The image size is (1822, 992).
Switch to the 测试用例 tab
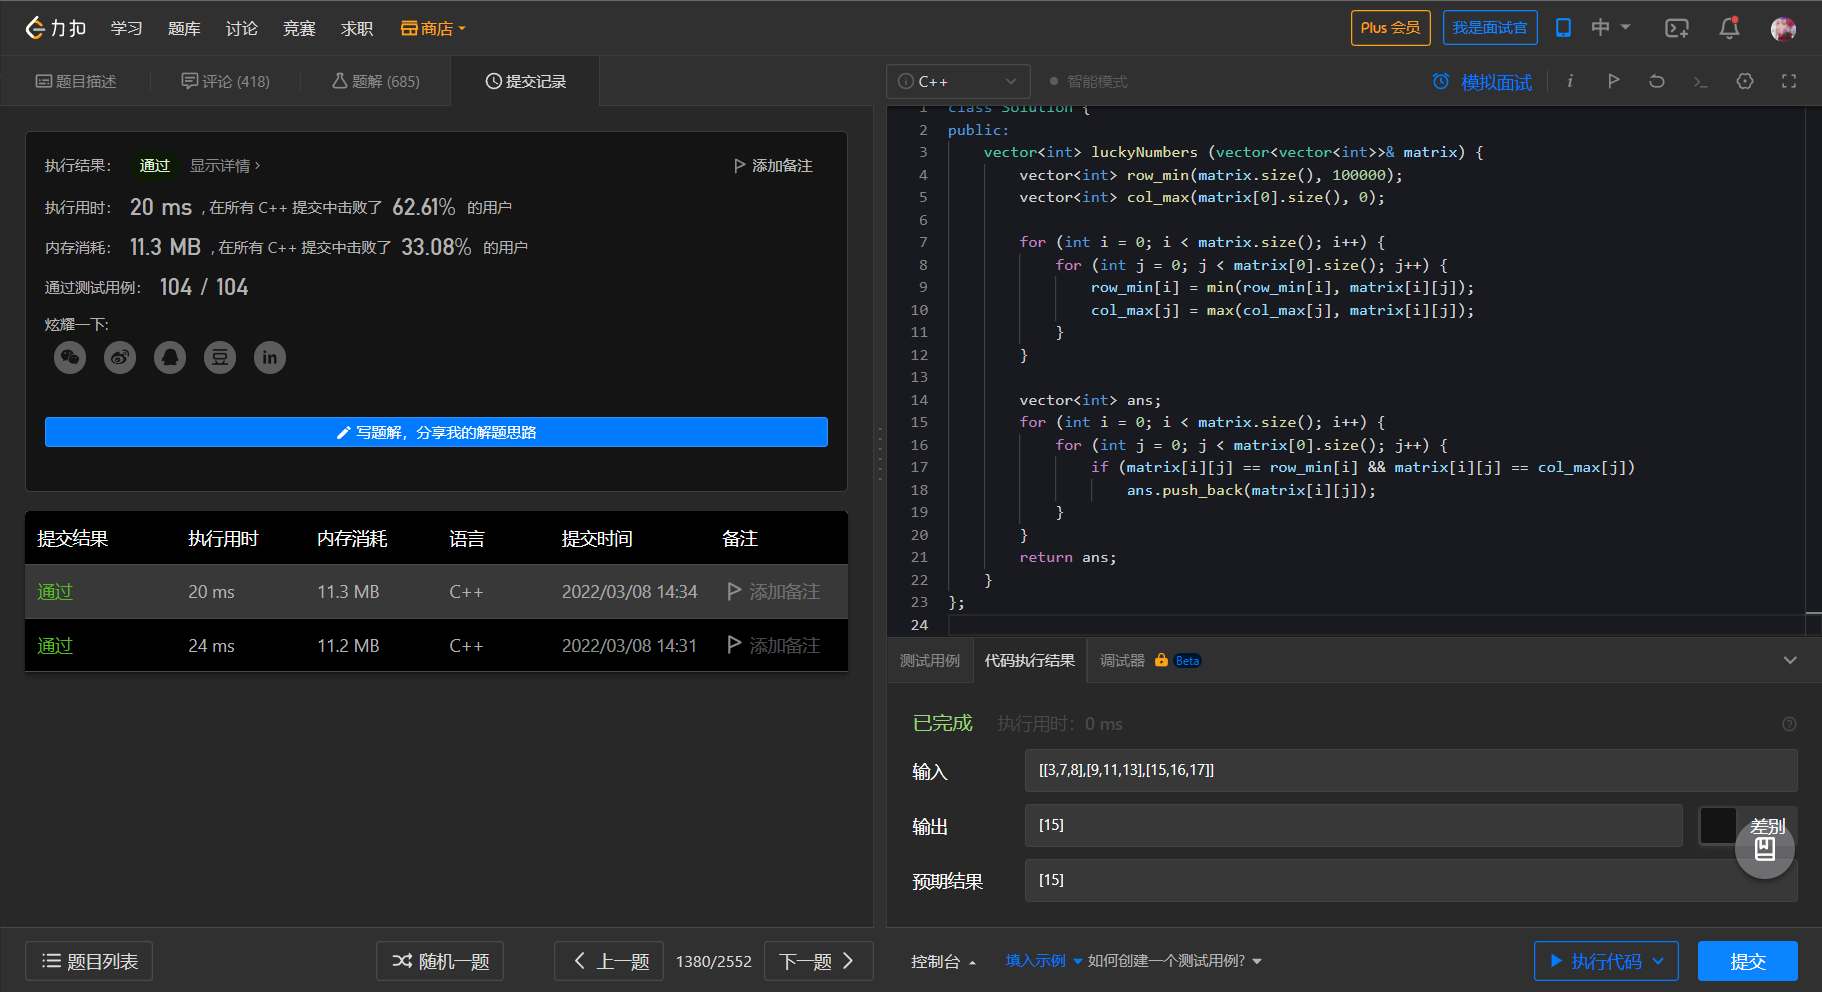[929, 660]
